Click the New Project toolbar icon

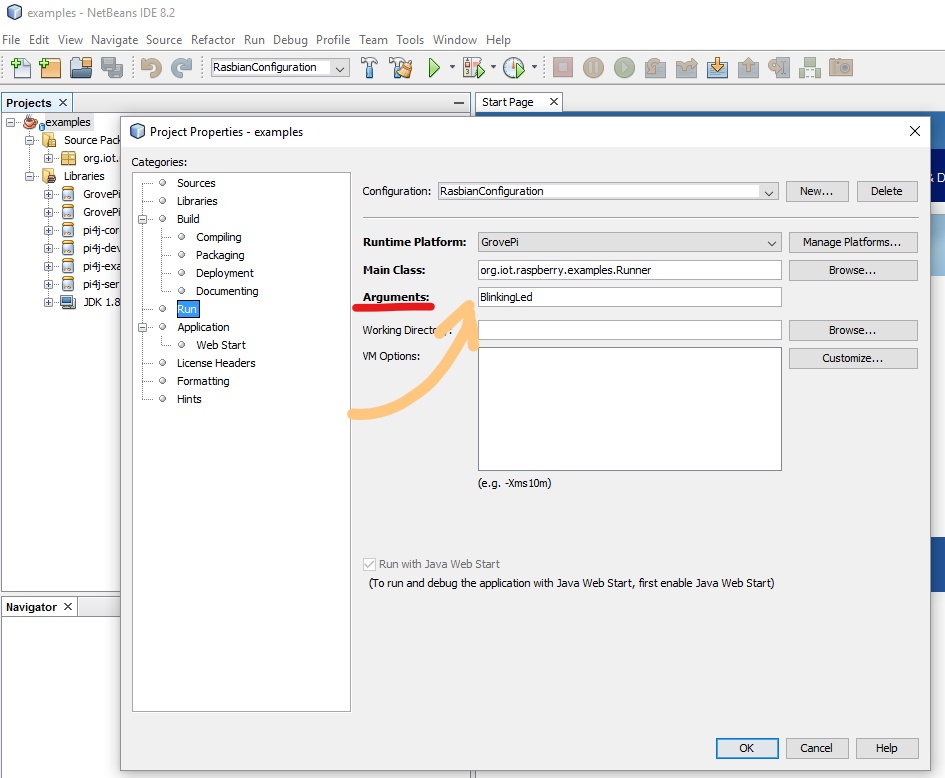(50, 67)
